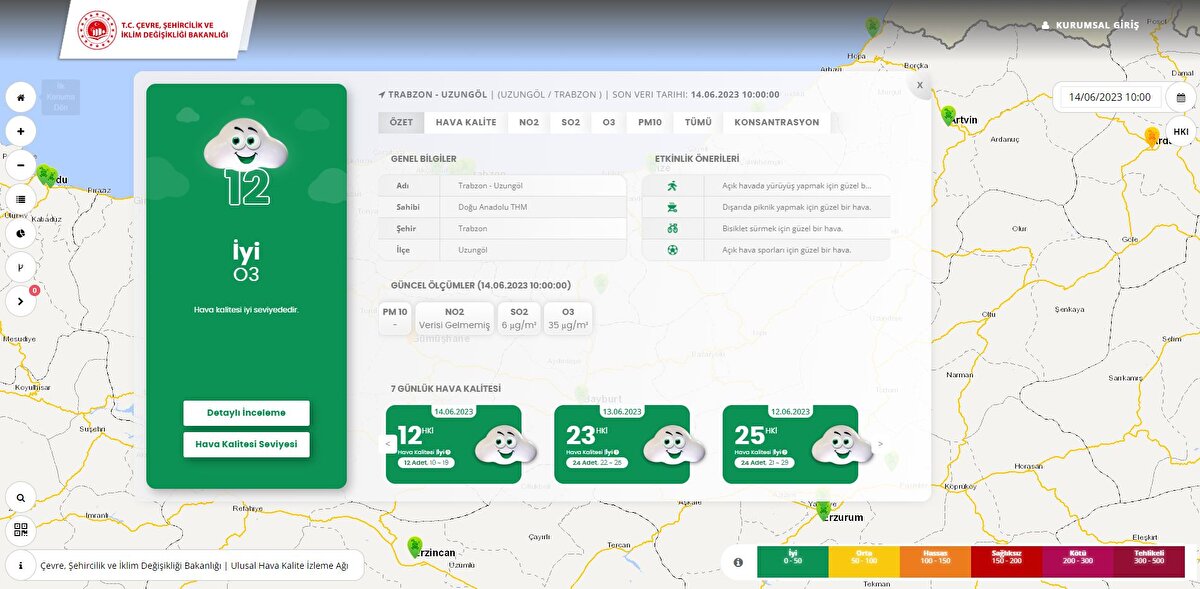The height and width of the screenshot is (589, 1200).
Task: Click the Detaylı İnceleme button
Action: (246, 413)
